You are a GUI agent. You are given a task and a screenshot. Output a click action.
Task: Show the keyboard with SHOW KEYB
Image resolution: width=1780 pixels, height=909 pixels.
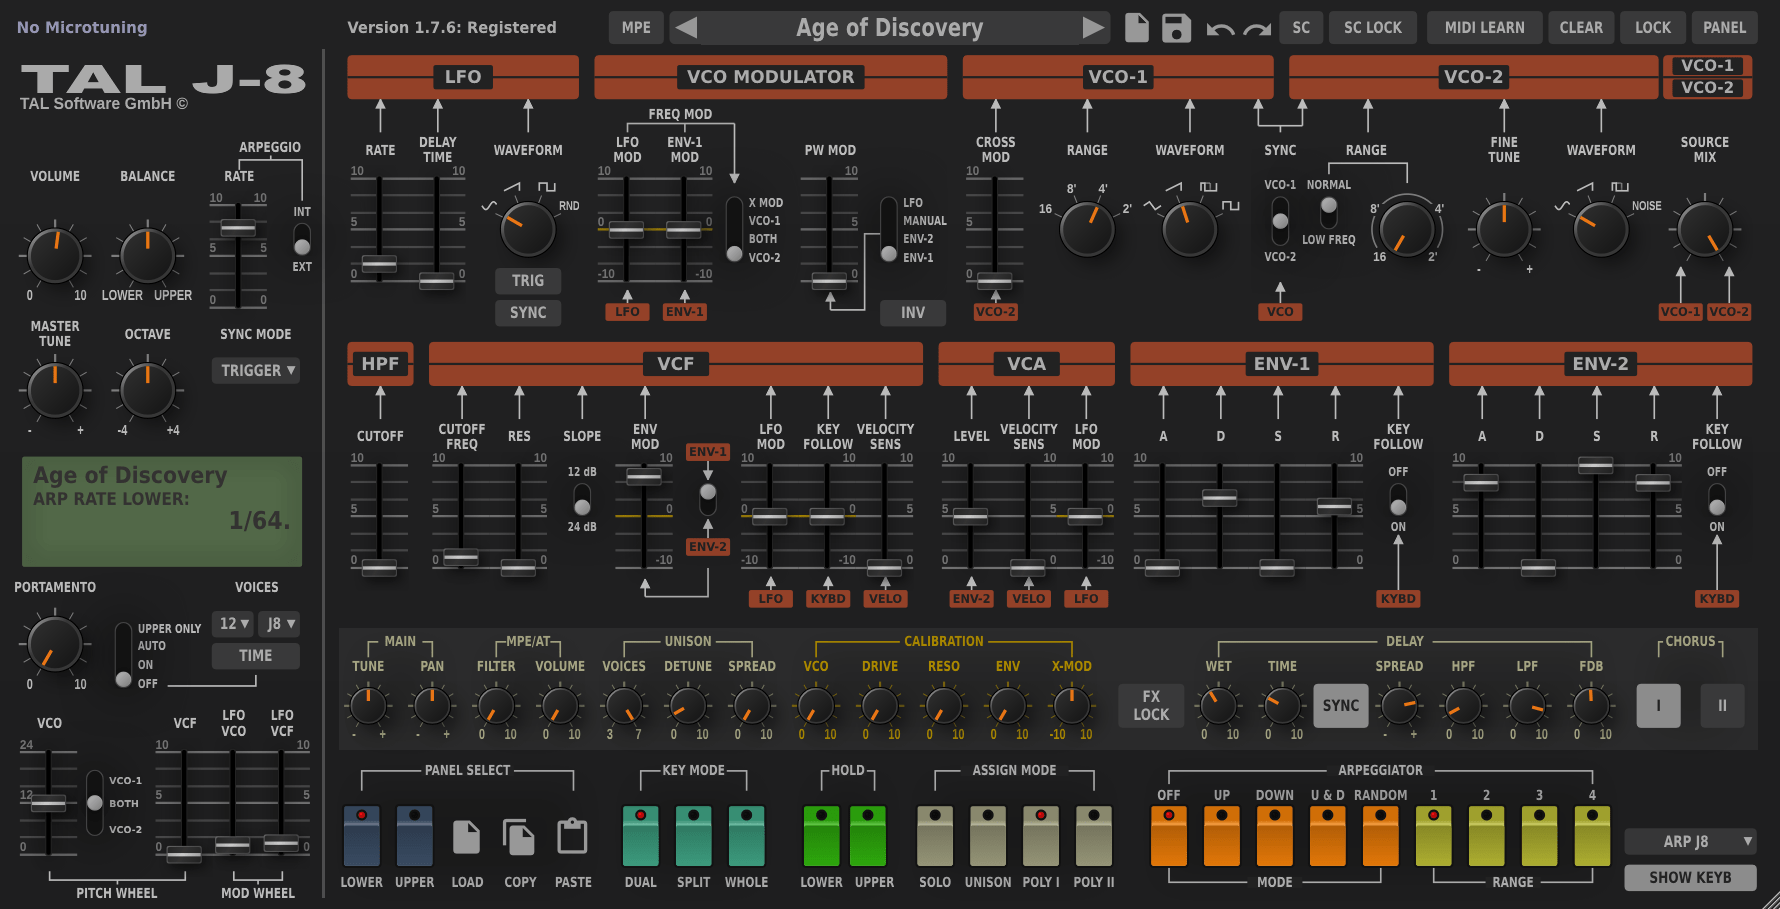1690,877
